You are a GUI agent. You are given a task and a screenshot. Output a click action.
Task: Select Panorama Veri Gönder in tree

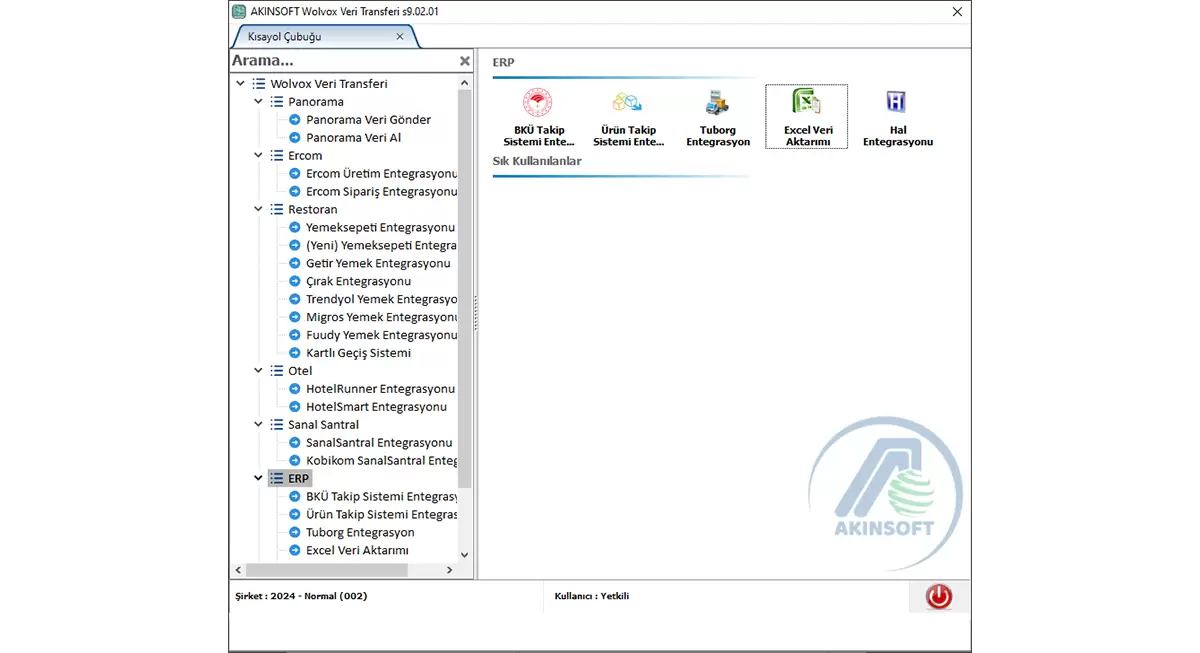[368, 120]
